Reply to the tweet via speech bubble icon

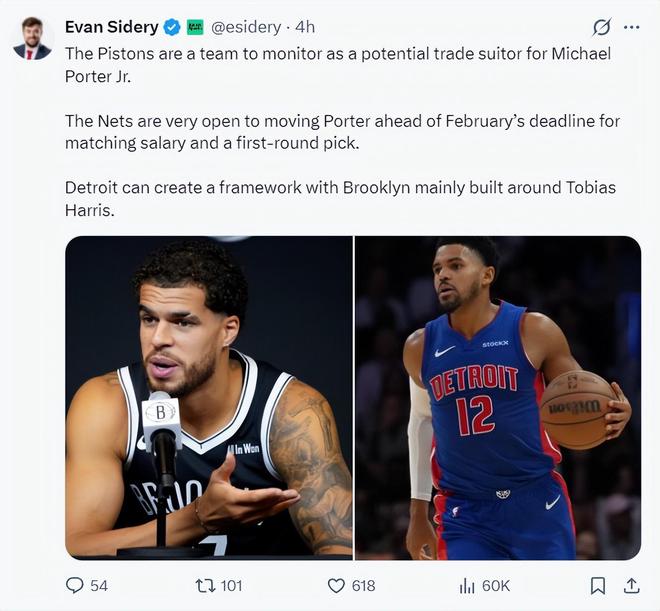coord(75,585)
